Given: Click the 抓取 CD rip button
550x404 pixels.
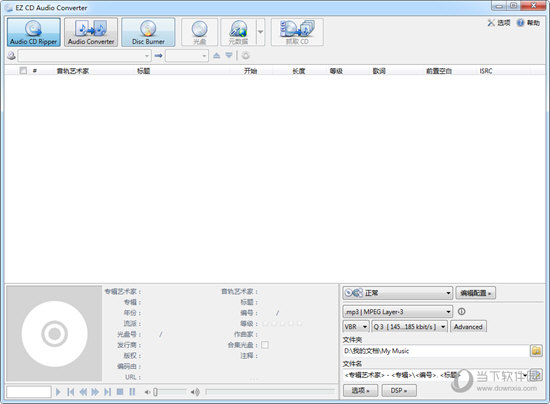Looking at the screenshot, I should click(x=297, y=32).
